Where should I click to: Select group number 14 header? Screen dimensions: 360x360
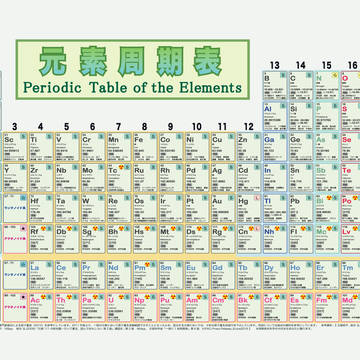pyautogui.click(x=301, y=65)
